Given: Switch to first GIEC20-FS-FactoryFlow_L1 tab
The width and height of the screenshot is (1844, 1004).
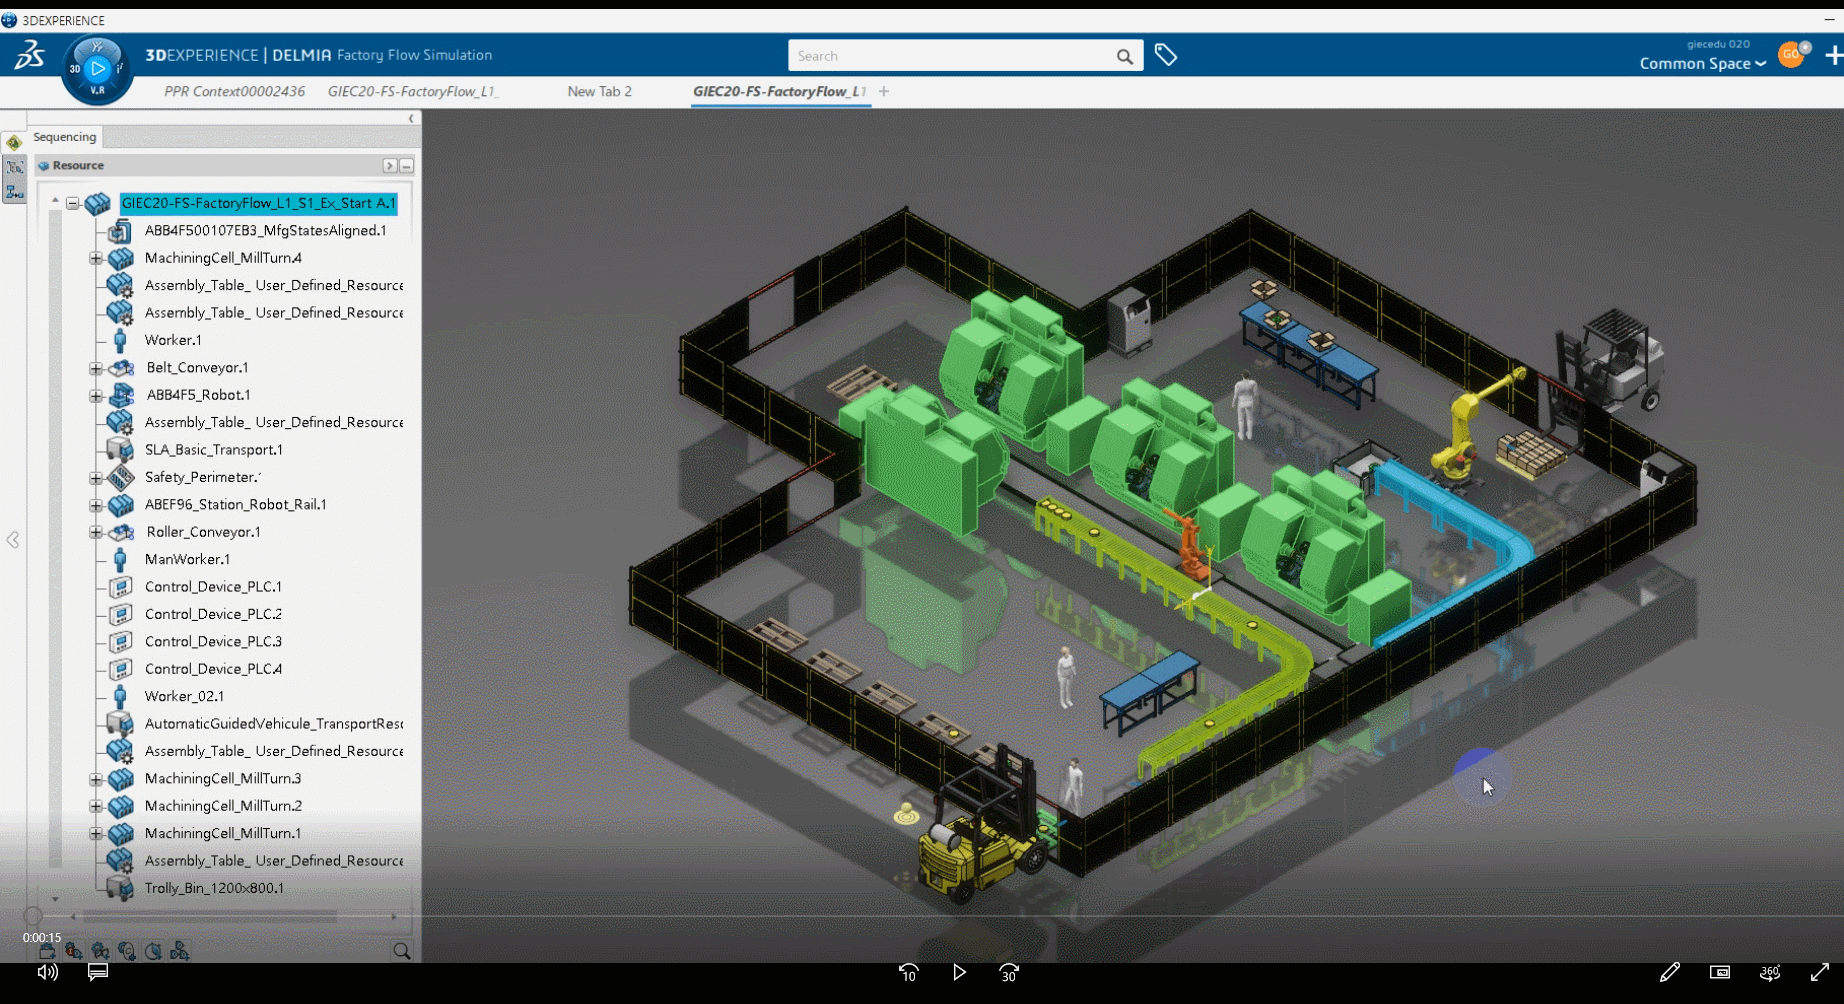Looking at the screenshot, I should [x=413, y=91].
